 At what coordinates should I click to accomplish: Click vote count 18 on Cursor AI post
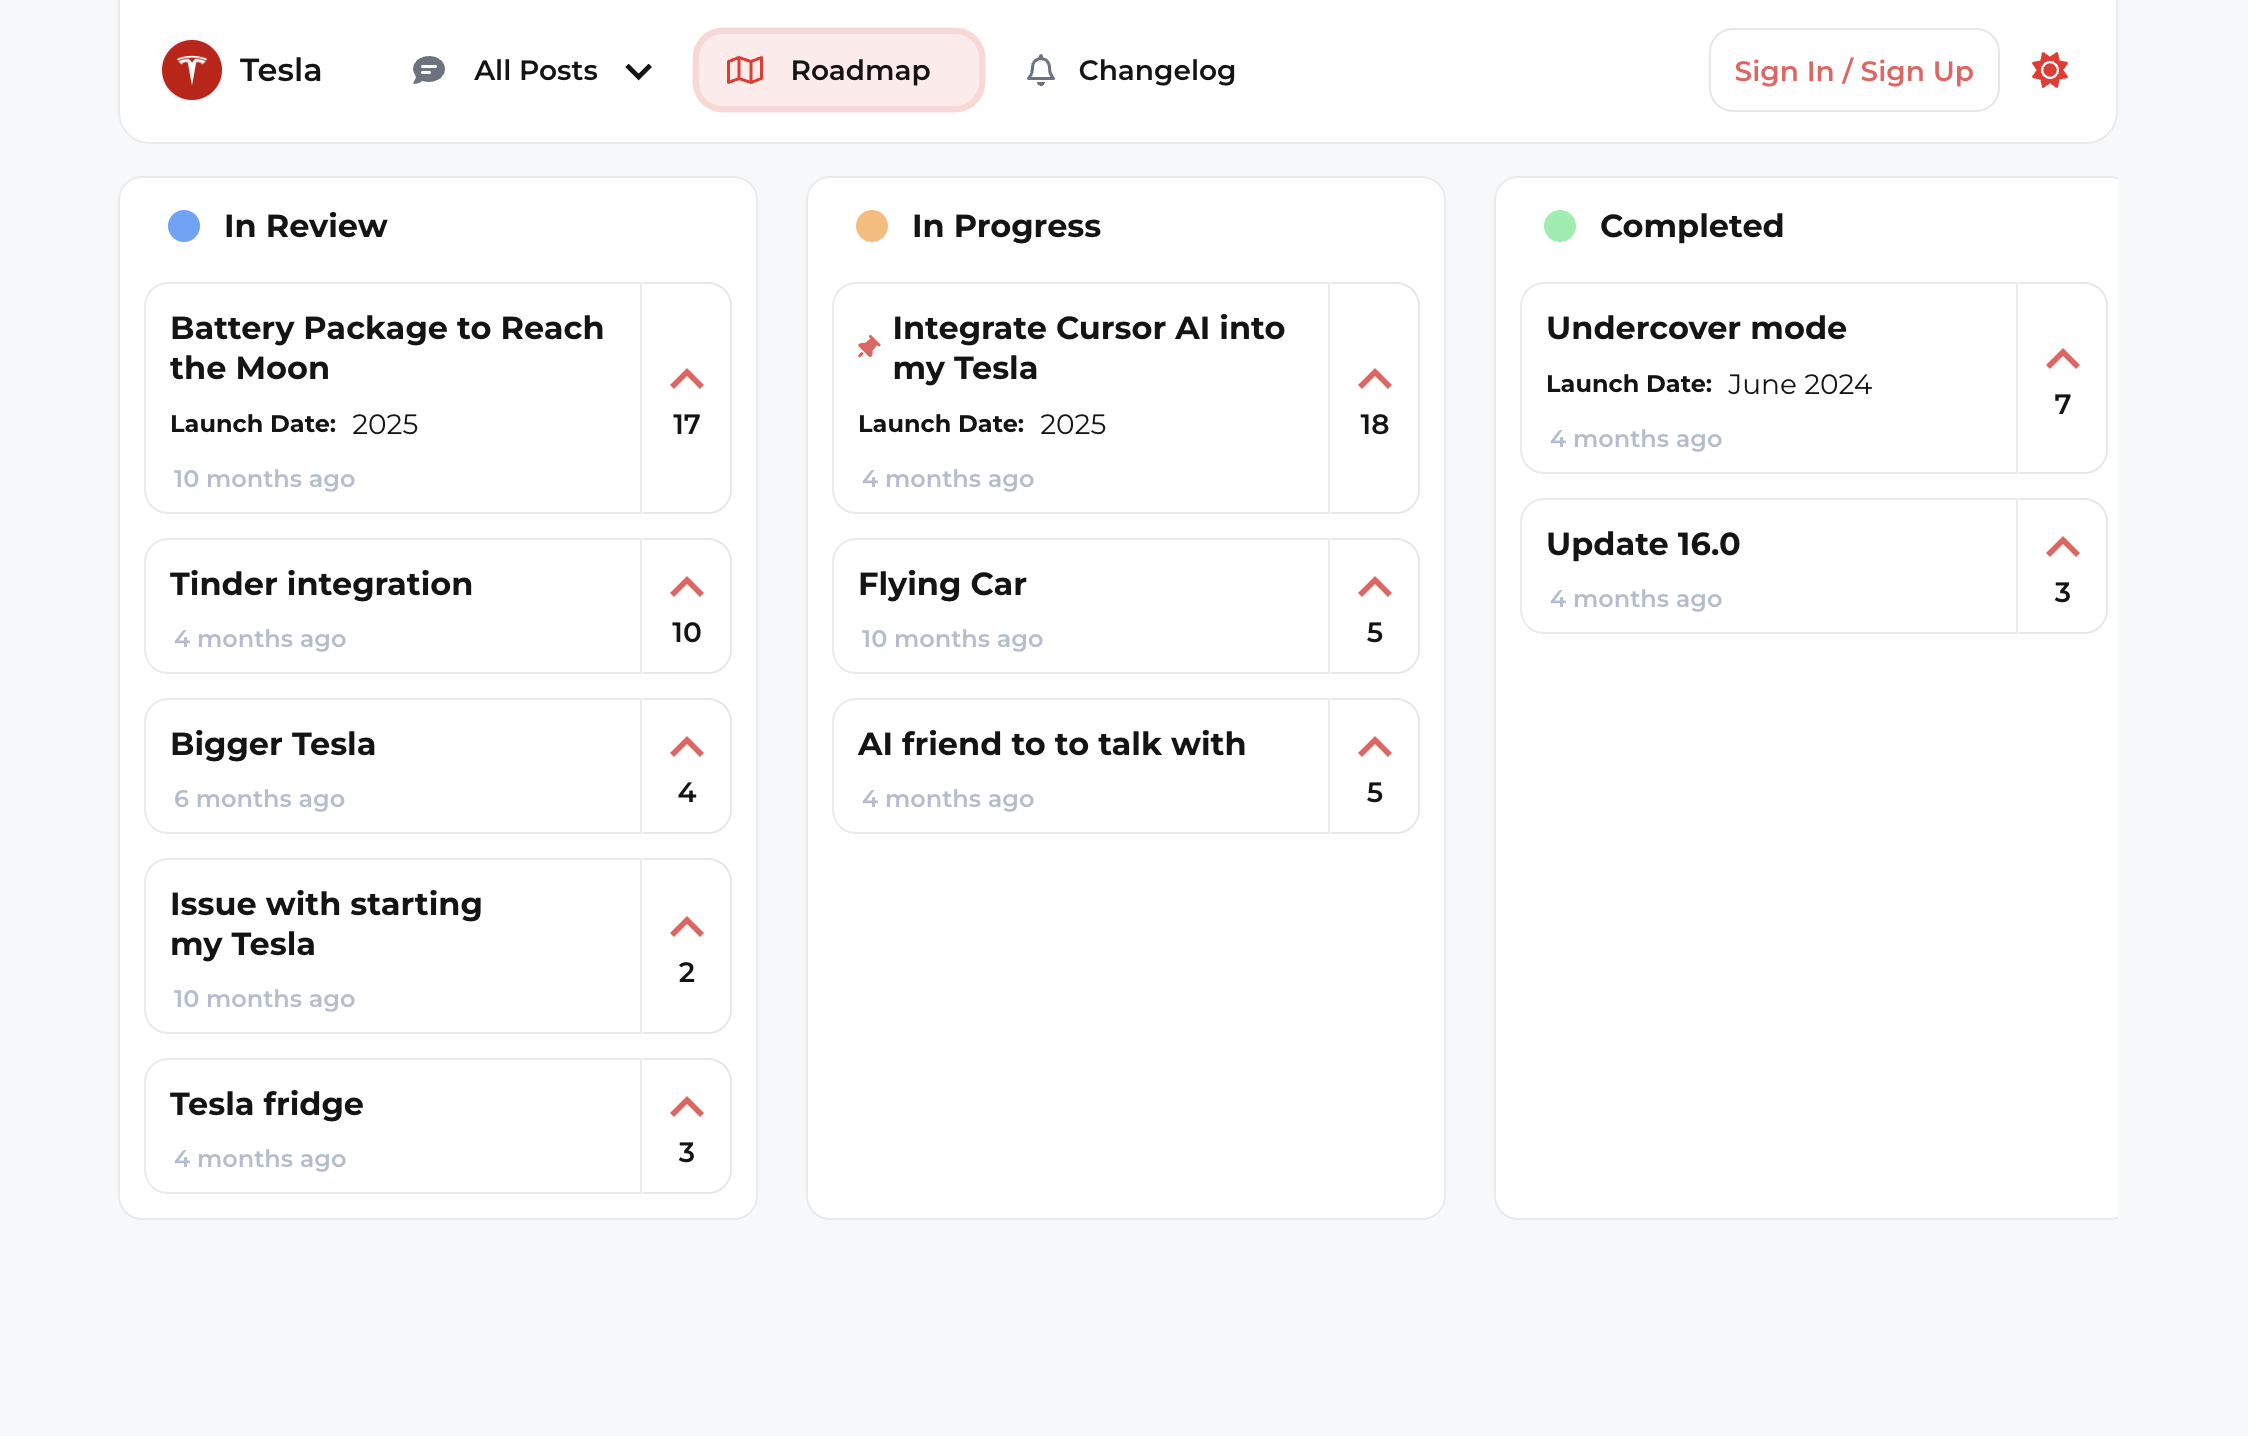[1375, 424]
